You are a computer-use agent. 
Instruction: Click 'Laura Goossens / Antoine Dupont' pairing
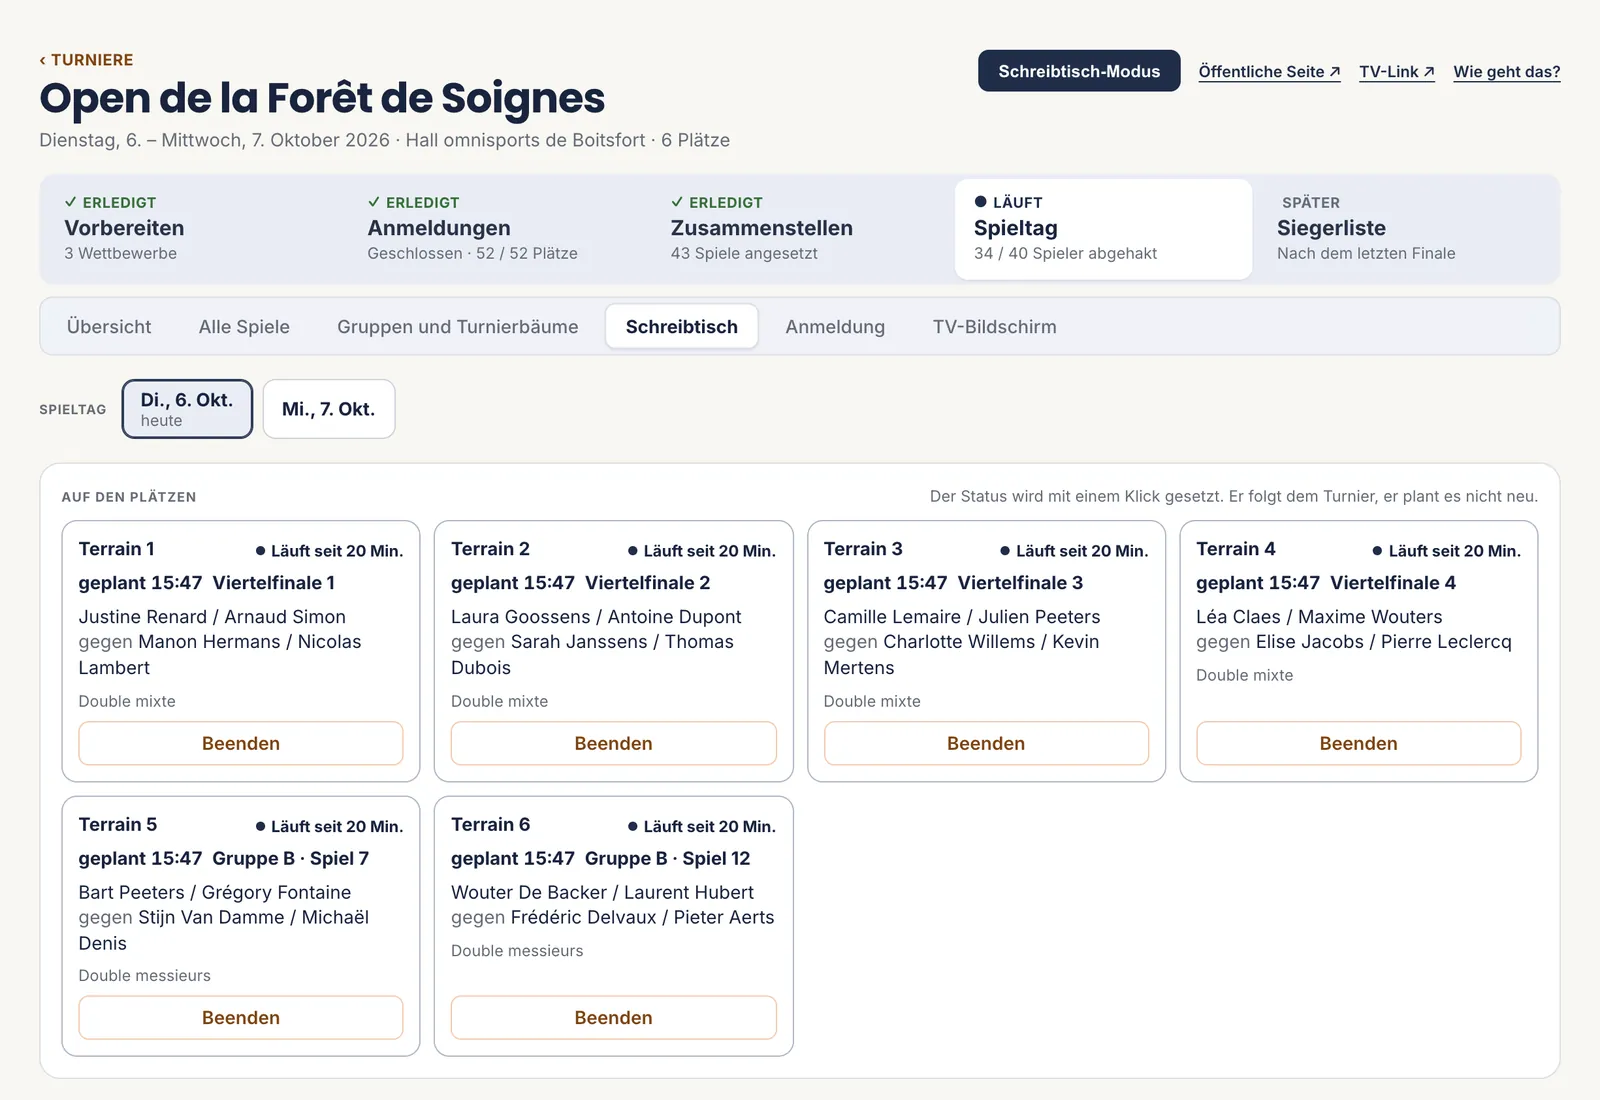point(596,617)
